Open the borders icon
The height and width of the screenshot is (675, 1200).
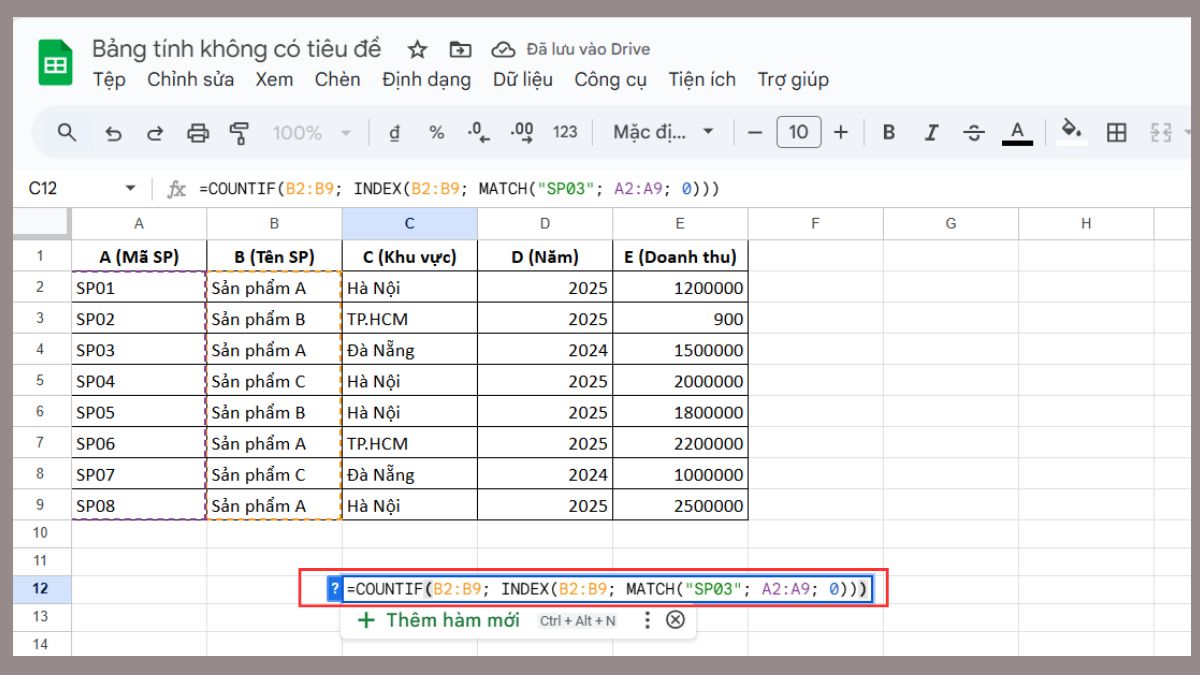tap(1117, 132)
